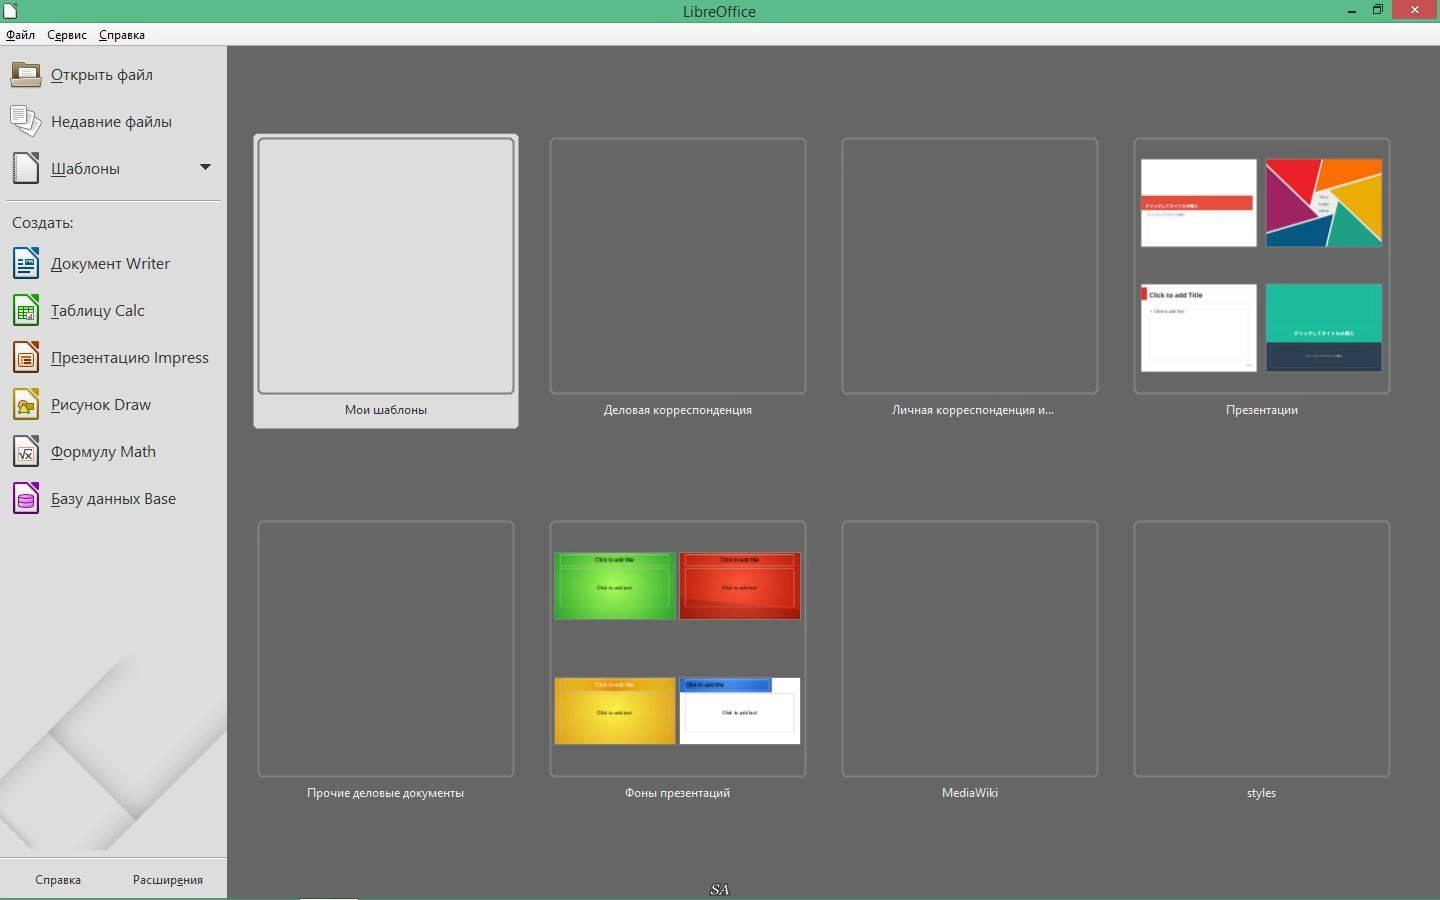This screenshot has width=1440, height=900.
Task: Click the MediaWiki caption text
Action: [970, 793]
